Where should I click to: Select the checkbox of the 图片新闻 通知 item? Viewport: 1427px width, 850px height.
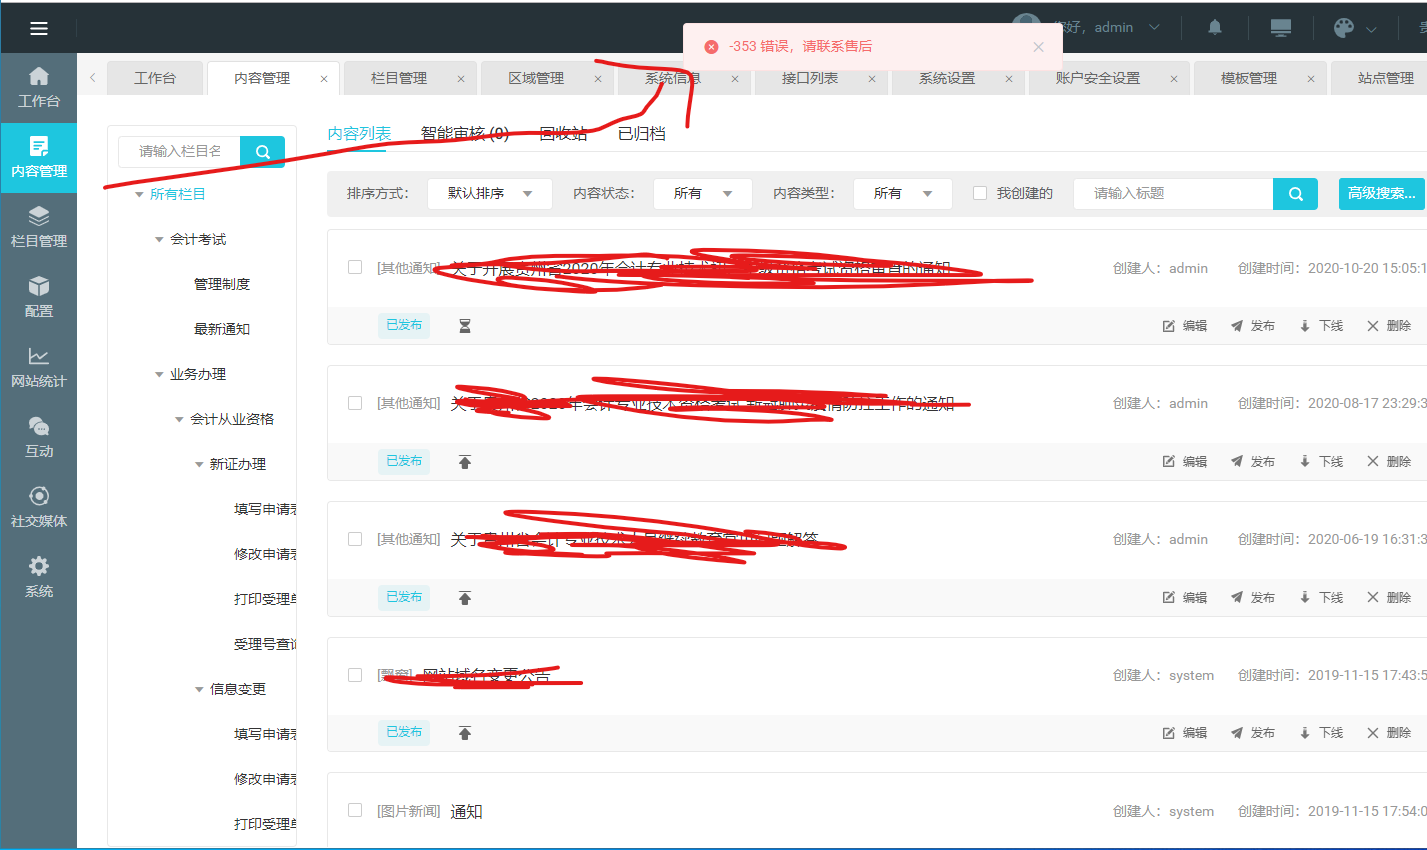(355, 810)
